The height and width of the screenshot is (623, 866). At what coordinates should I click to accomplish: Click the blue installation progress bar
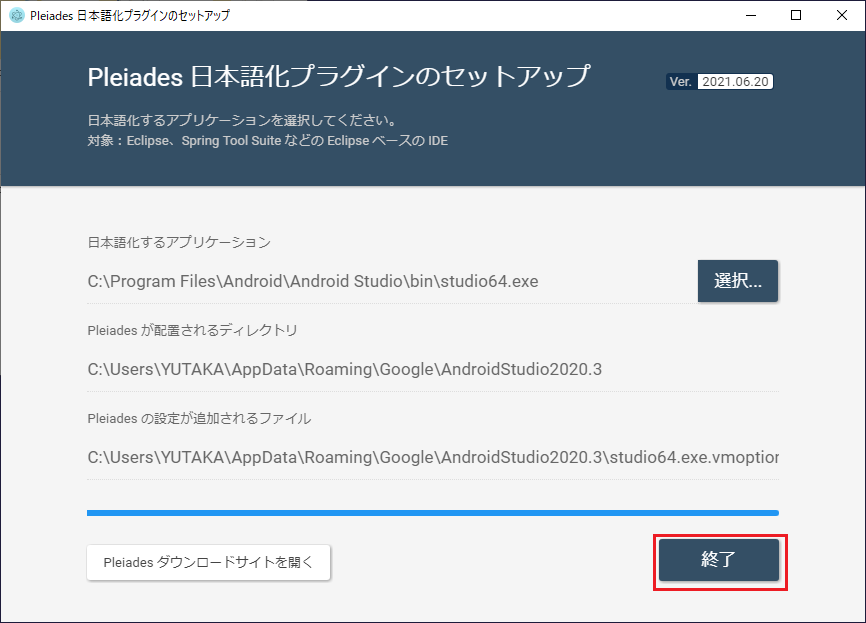pos(432,513)
